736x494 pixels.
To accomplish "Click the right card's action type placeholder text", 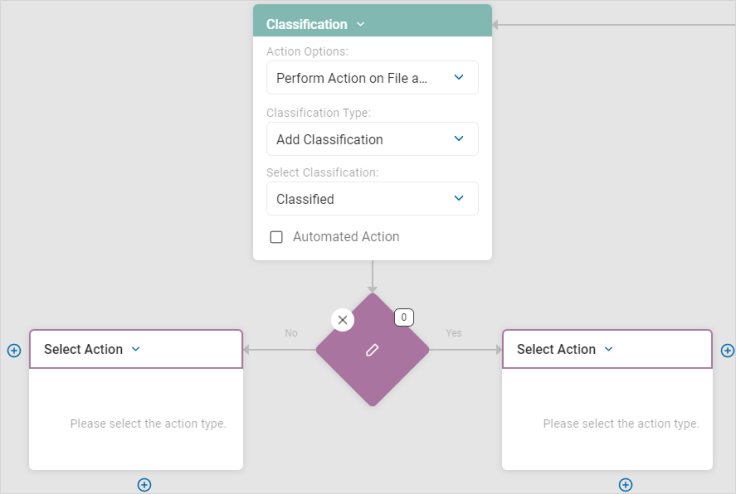I will (621, 424).
